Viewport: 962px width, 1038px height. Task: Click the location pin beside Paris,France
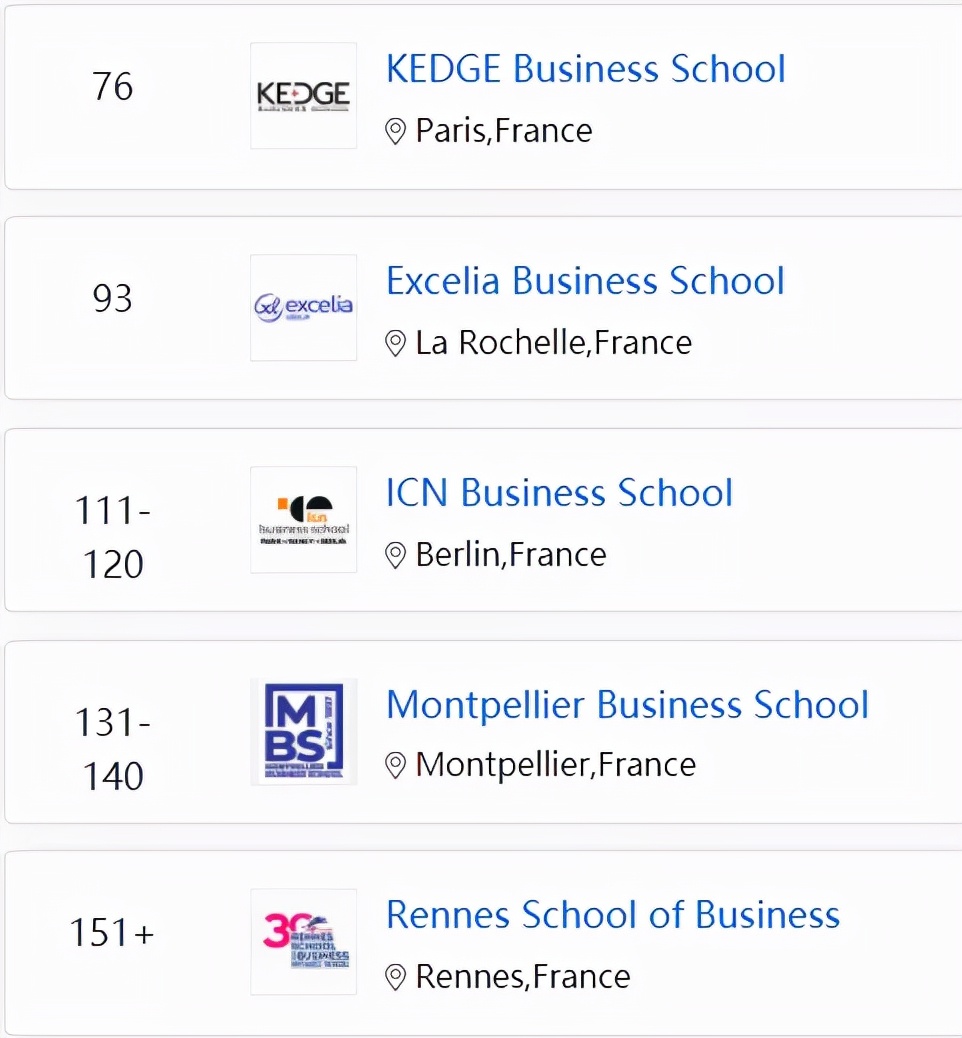pos(396,131)
